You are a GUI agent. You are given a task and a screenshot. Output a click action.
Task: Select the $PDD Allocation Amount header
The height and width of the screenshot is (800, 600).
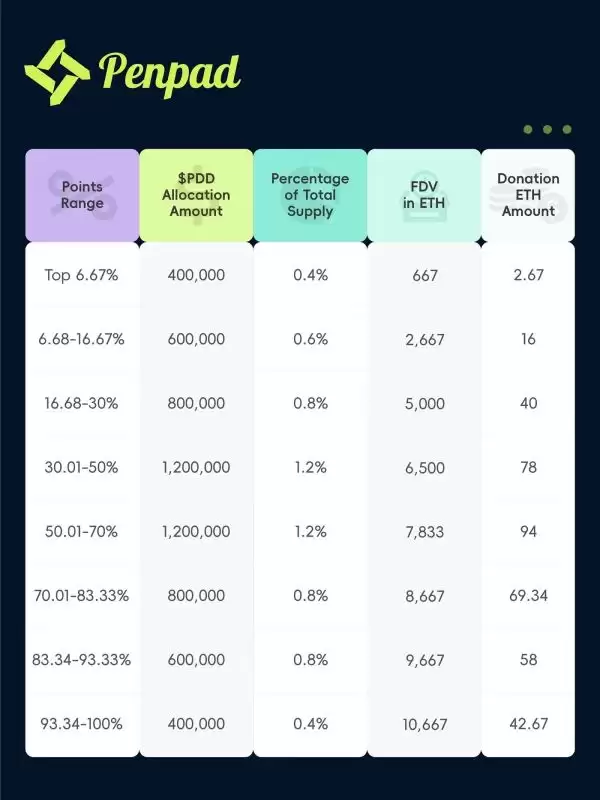[x=196, y=195]
